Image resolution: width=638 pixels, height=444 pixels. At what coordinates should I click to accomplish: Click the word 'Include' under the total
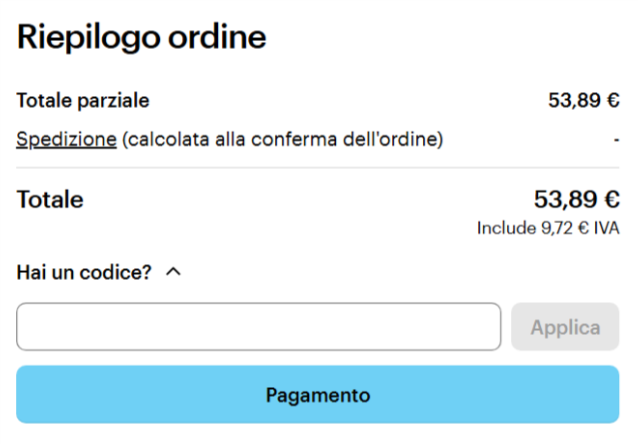coord(507,229)
